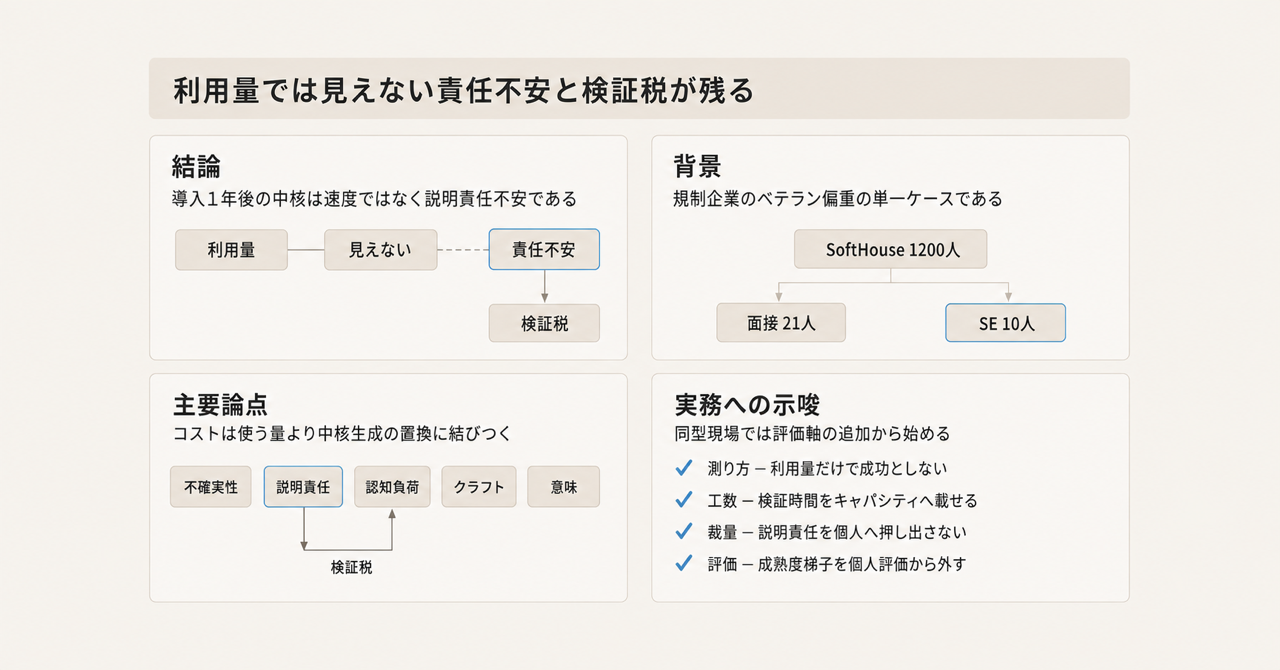Select the highlighted 責任不安 box

tap(544, 250)
